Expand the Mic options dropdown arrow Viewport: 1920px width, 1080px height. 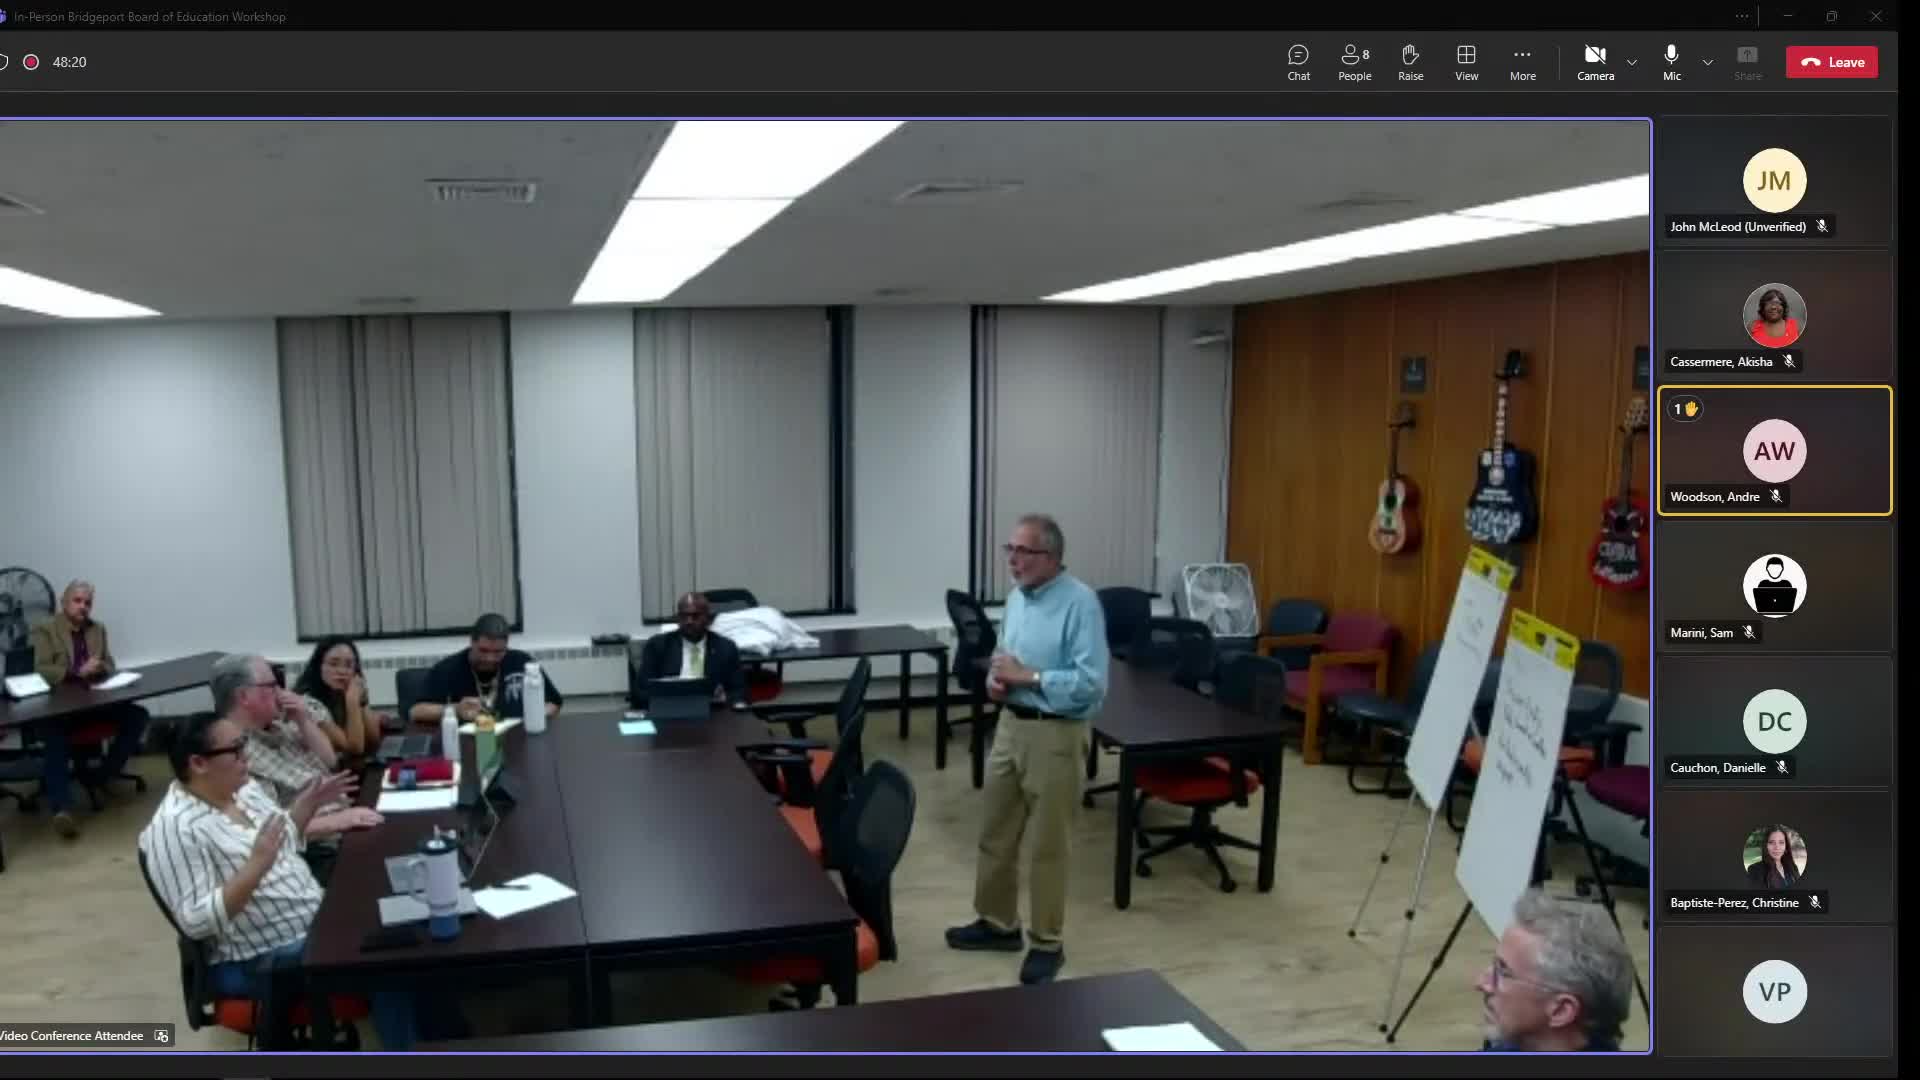click(1708, 62)
